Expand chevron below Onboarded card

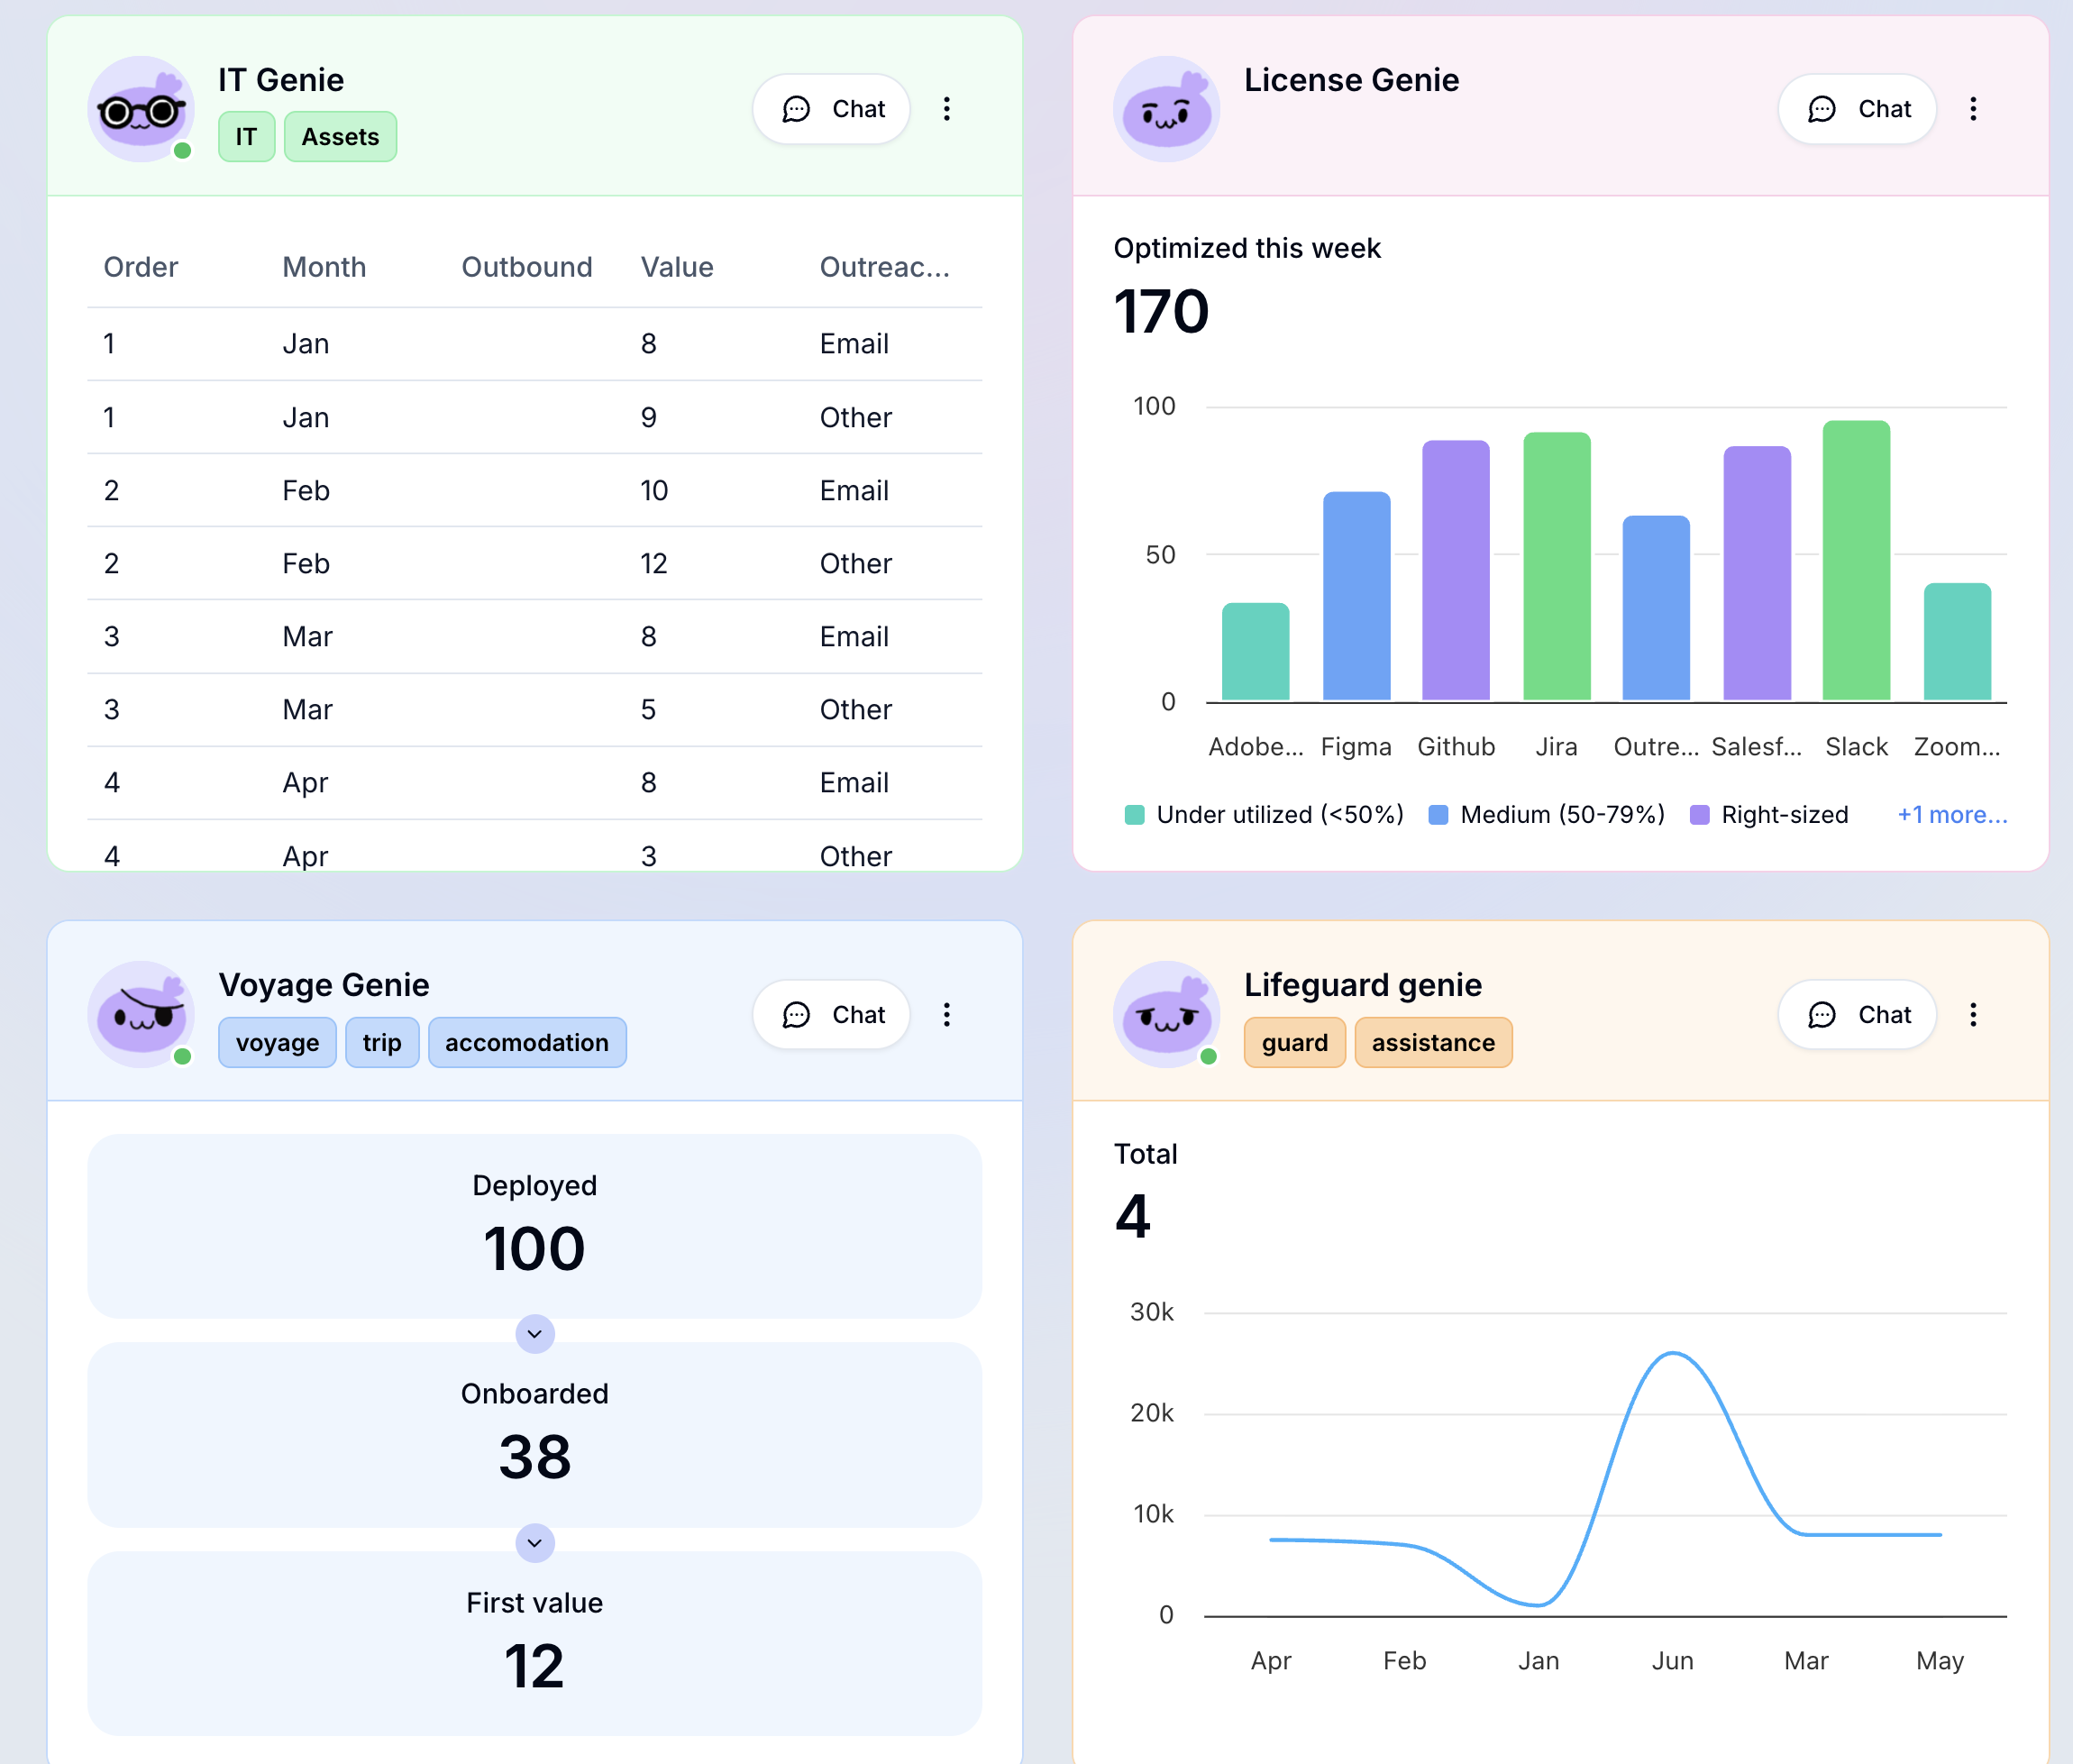point(535,1543)
